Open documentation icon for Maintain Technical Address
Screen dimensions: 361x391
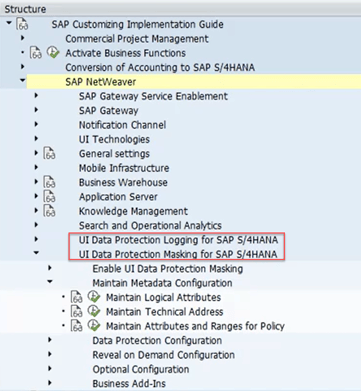pyautogui.click(x=77, y=312)
